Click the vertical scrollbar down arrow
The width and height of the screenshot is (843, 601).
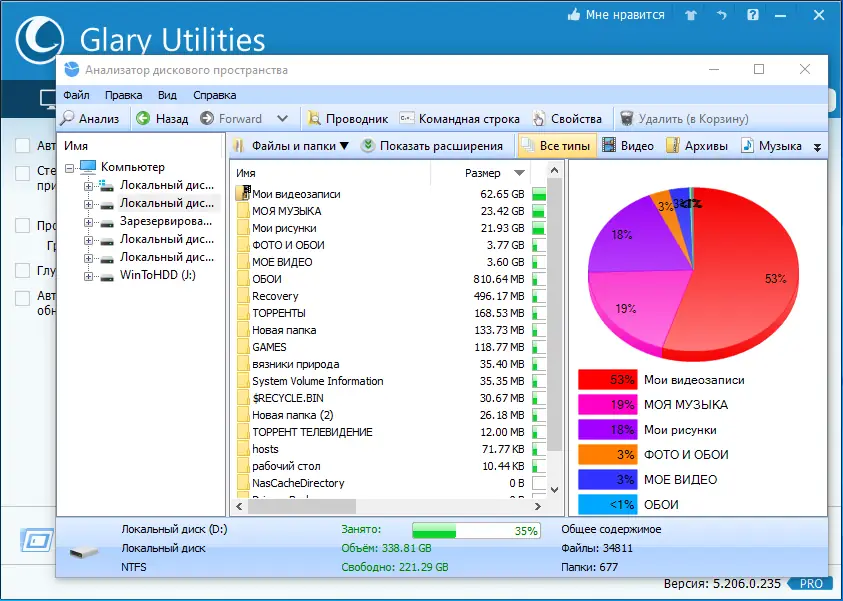coord(555,490)
